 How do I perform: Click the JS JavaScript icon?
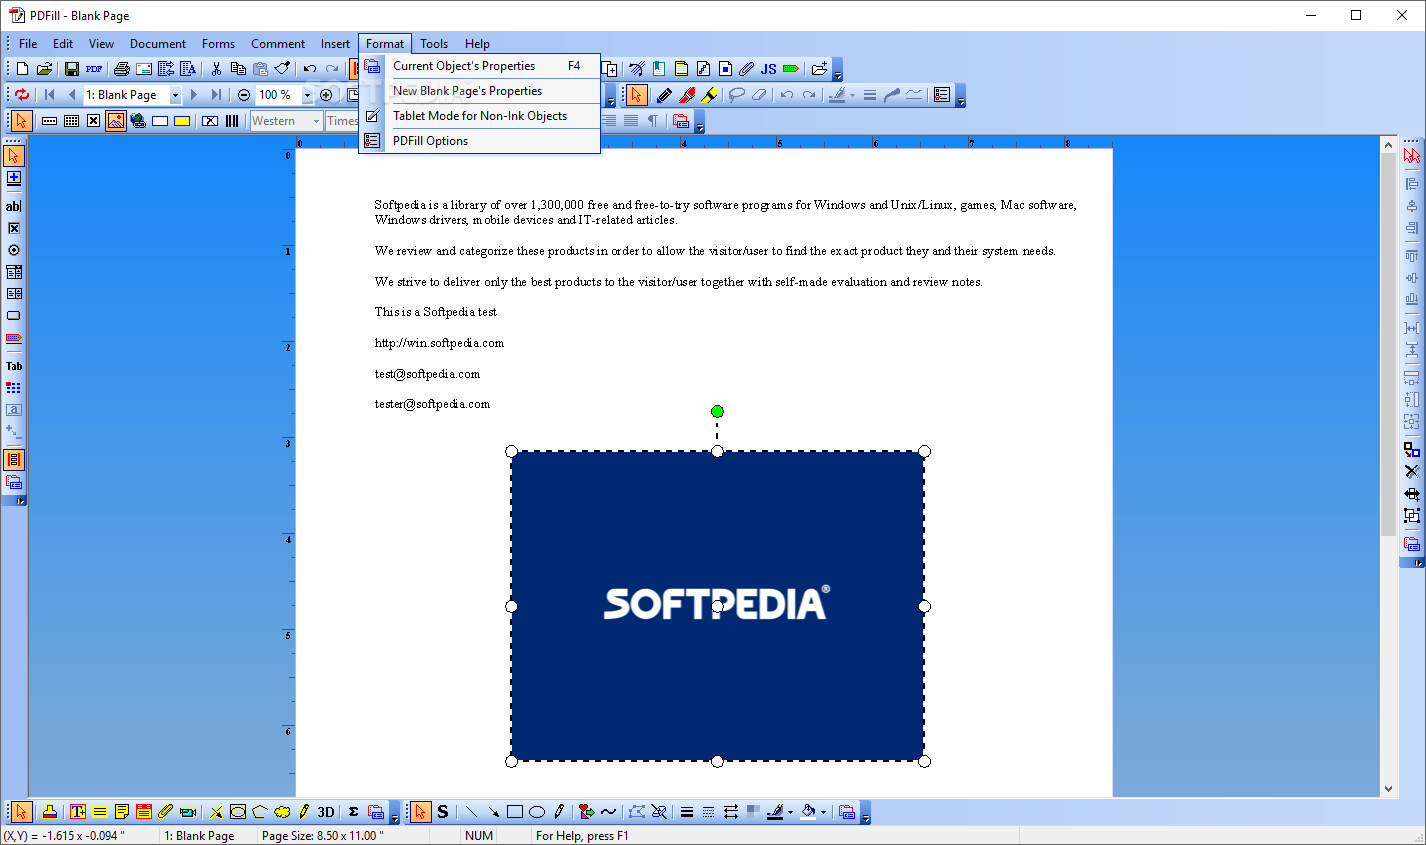click(x=768, y=69)
